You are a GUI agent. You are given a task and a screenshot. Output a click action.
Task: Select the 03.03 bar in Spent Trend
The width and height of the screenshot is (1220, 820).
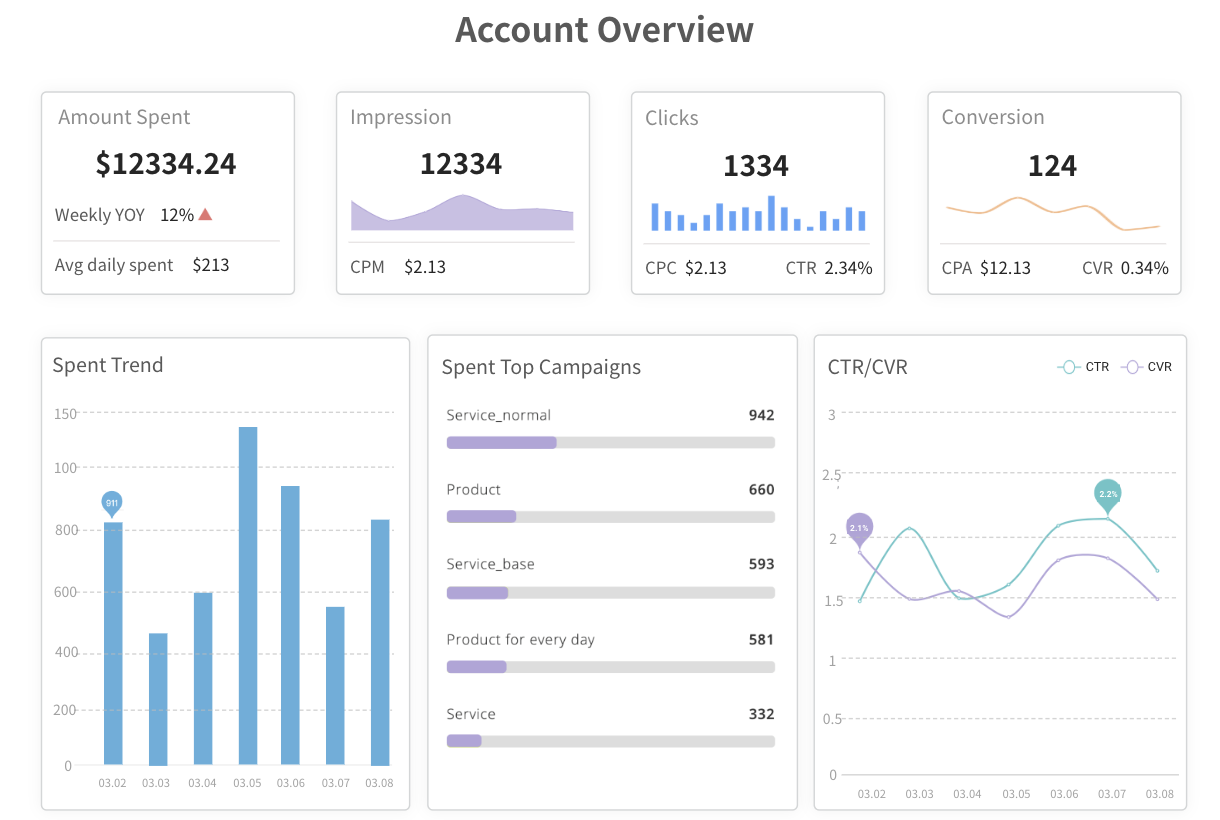pyautogui.click(x=158, y=698)
